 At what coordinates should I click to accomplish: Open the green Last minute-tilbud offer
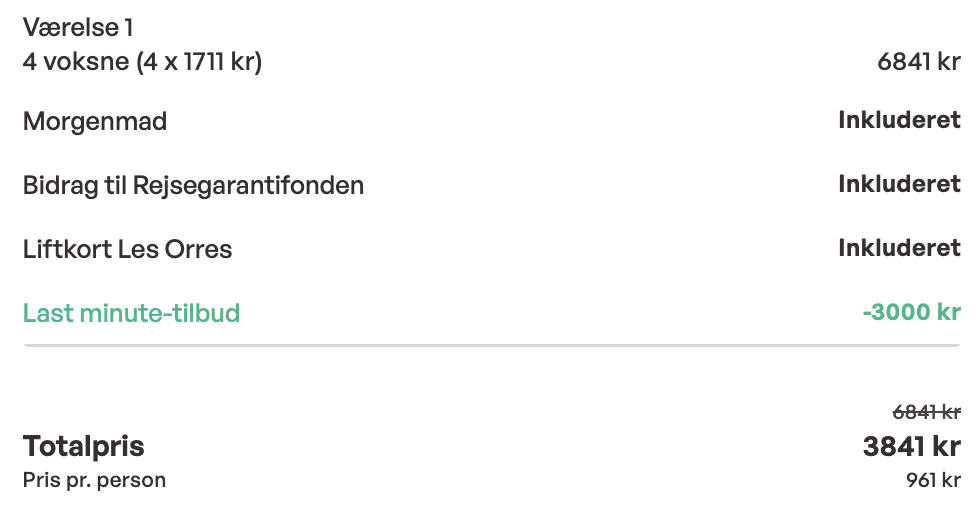(x=131, y=313)
